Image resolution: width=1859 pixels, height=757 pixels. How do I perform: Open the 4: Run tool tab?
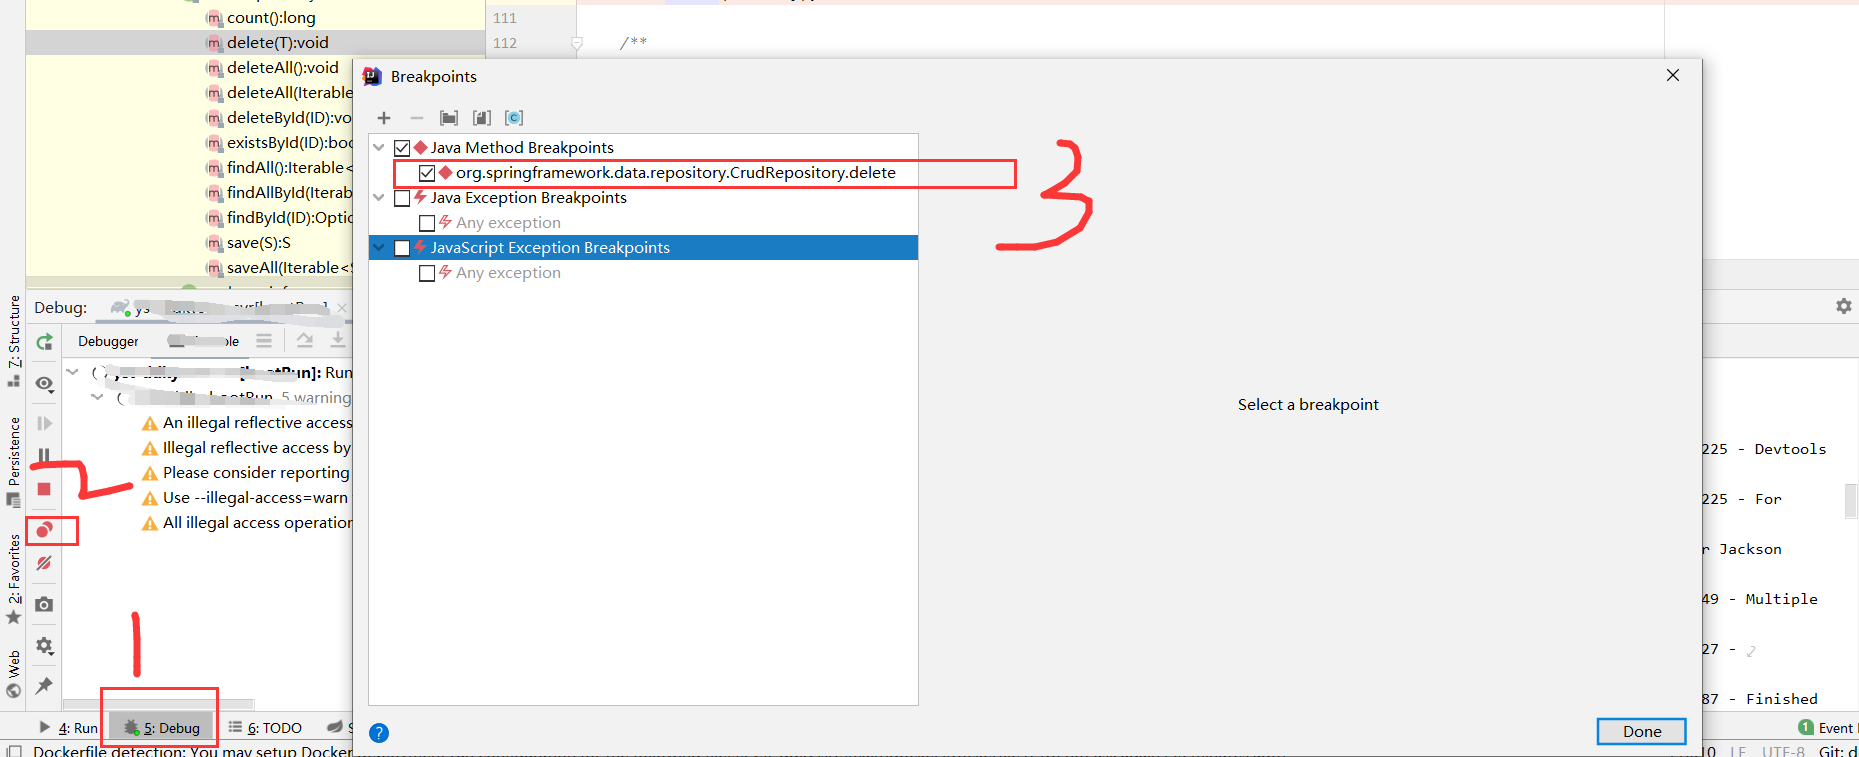click(x=69, y=728)
